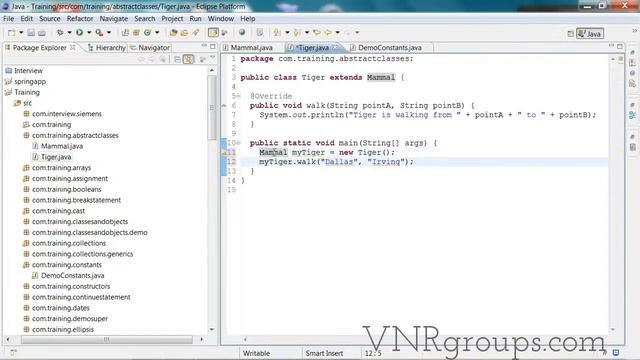
Task: Open the Debug configurations dropdown arrow
Action: click(69, 33)
